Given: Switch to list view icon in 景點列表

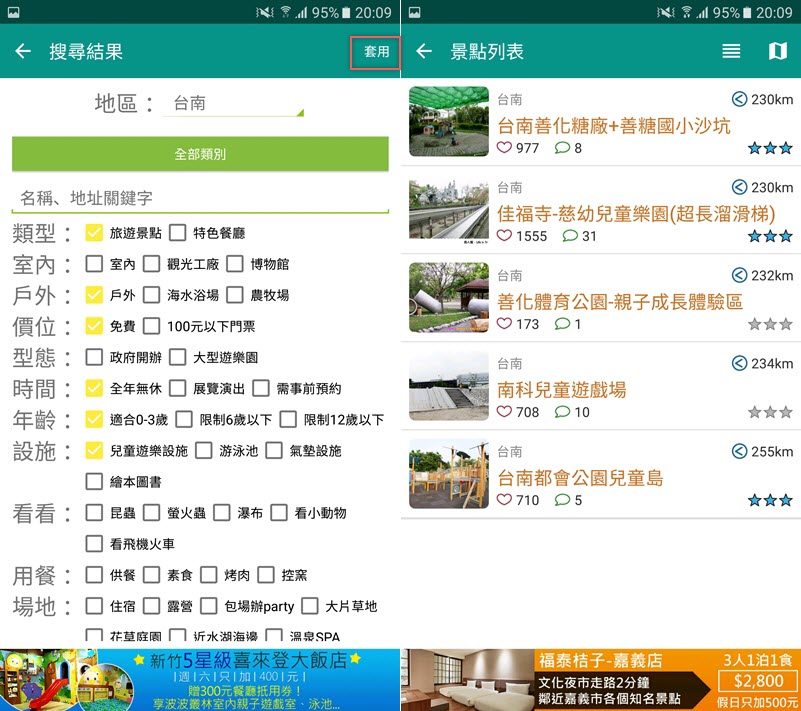Looking at the screenshot, I should (731, 51).
